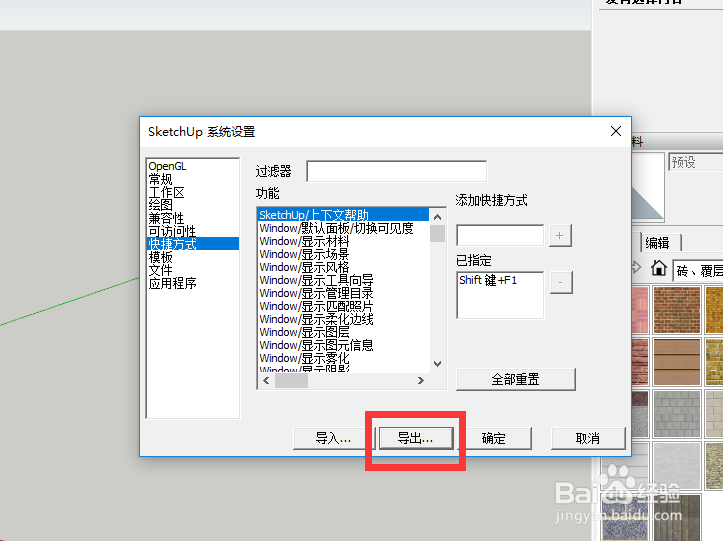Click the 导入... import button
This screenshot has height=541, width=723.
coord(333,438)
